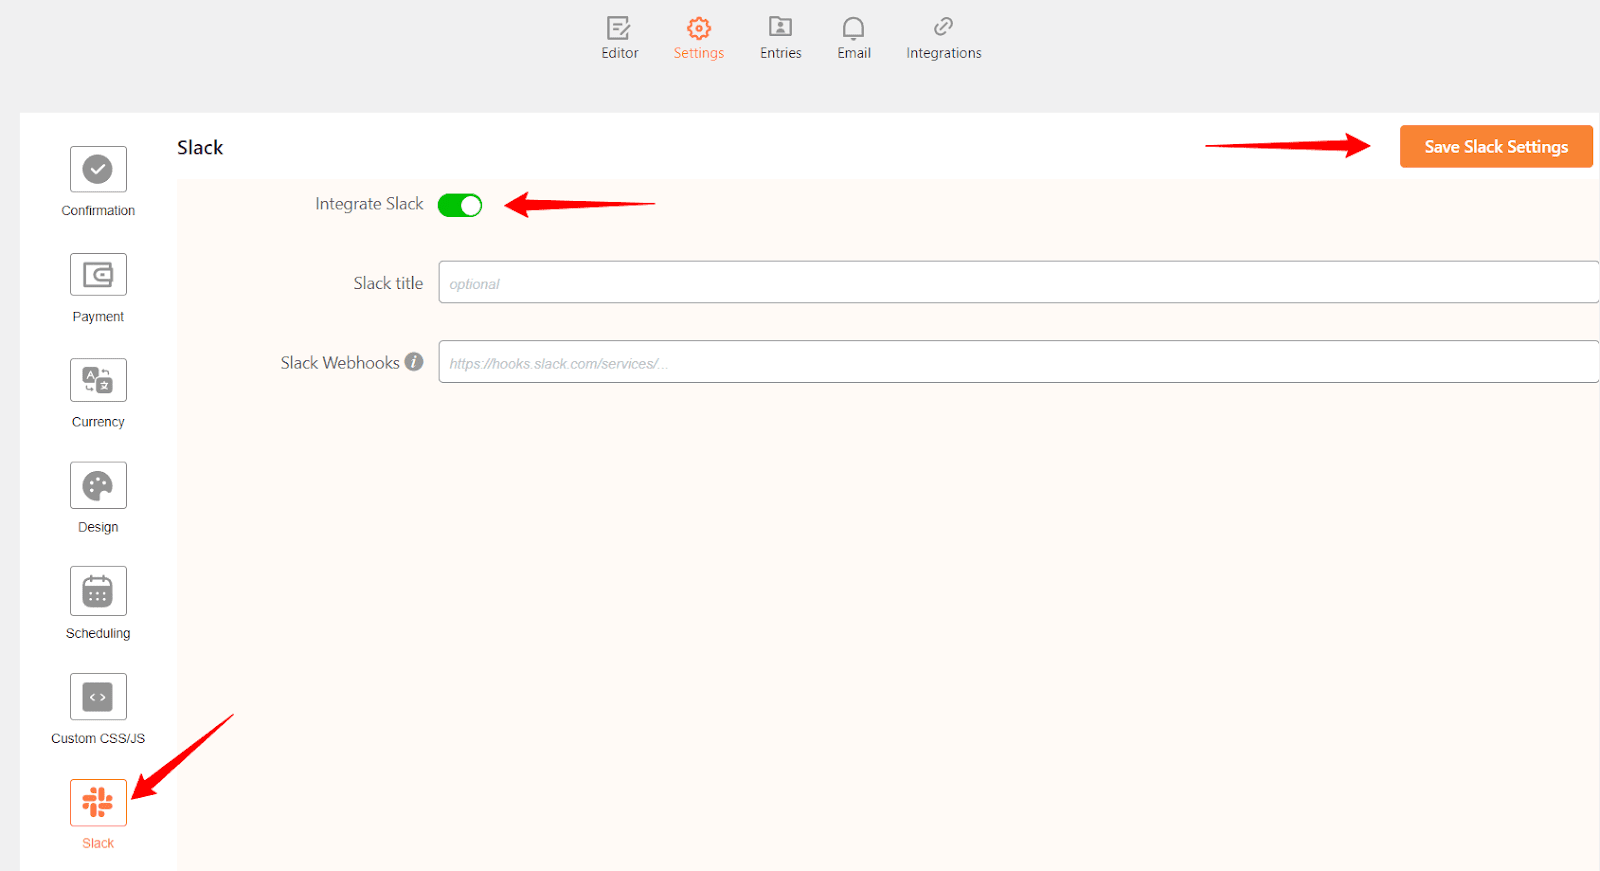Image resolution: width=1600 pixels, height=871 pixels.
Task: Click the Slack title label text
Action: (388, 283)
